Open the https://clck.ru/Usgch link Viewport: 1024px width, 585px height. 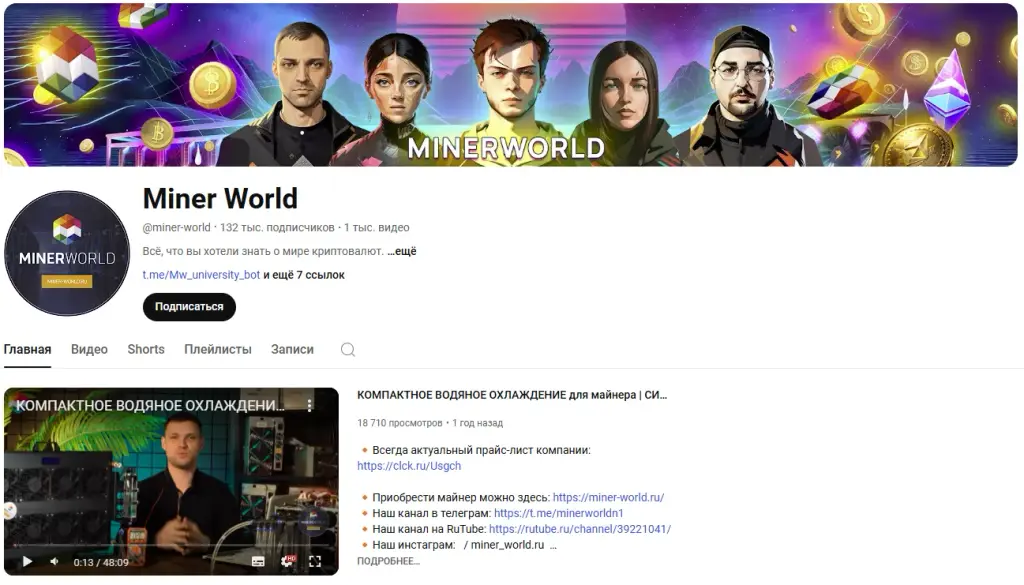409,466
